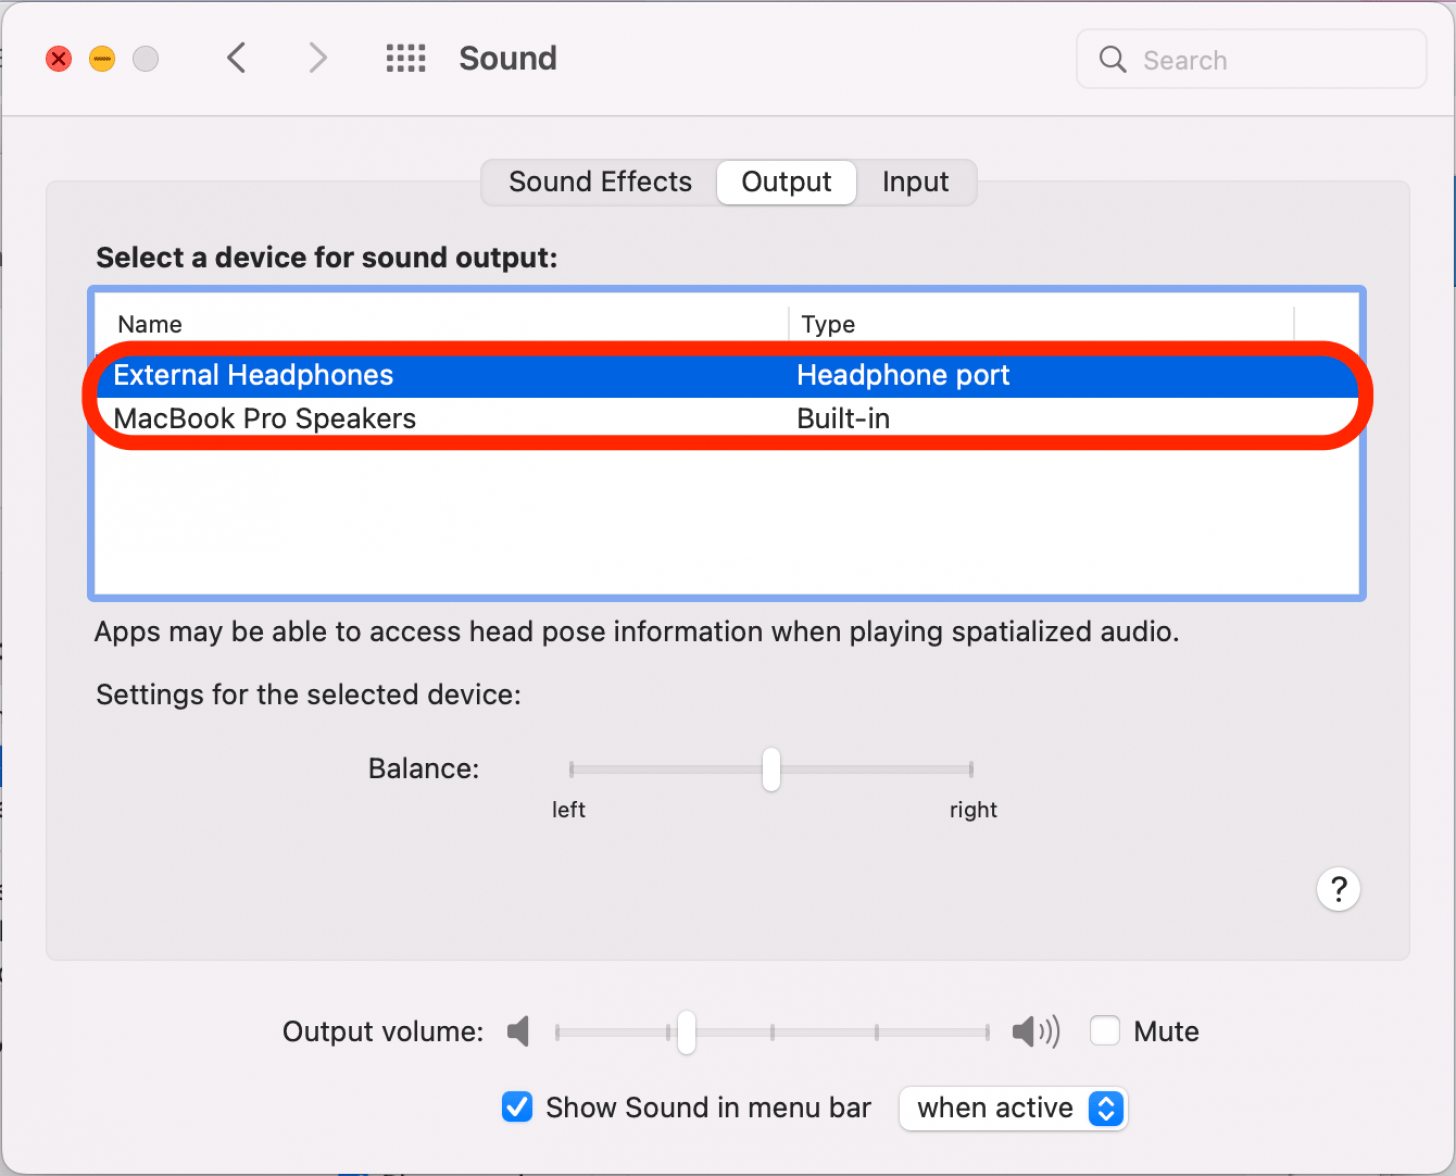
Task: Open the when active dropdown
Action: tap(1013, 1108)
